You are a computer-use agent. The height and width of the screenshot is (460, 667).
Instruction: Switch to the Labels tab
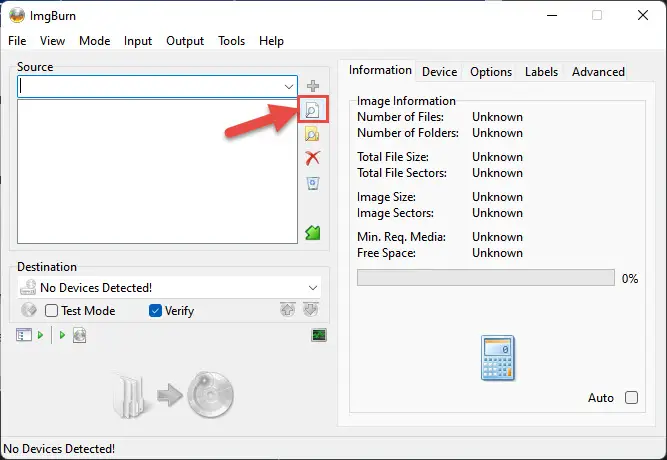[x=541, y=72]
